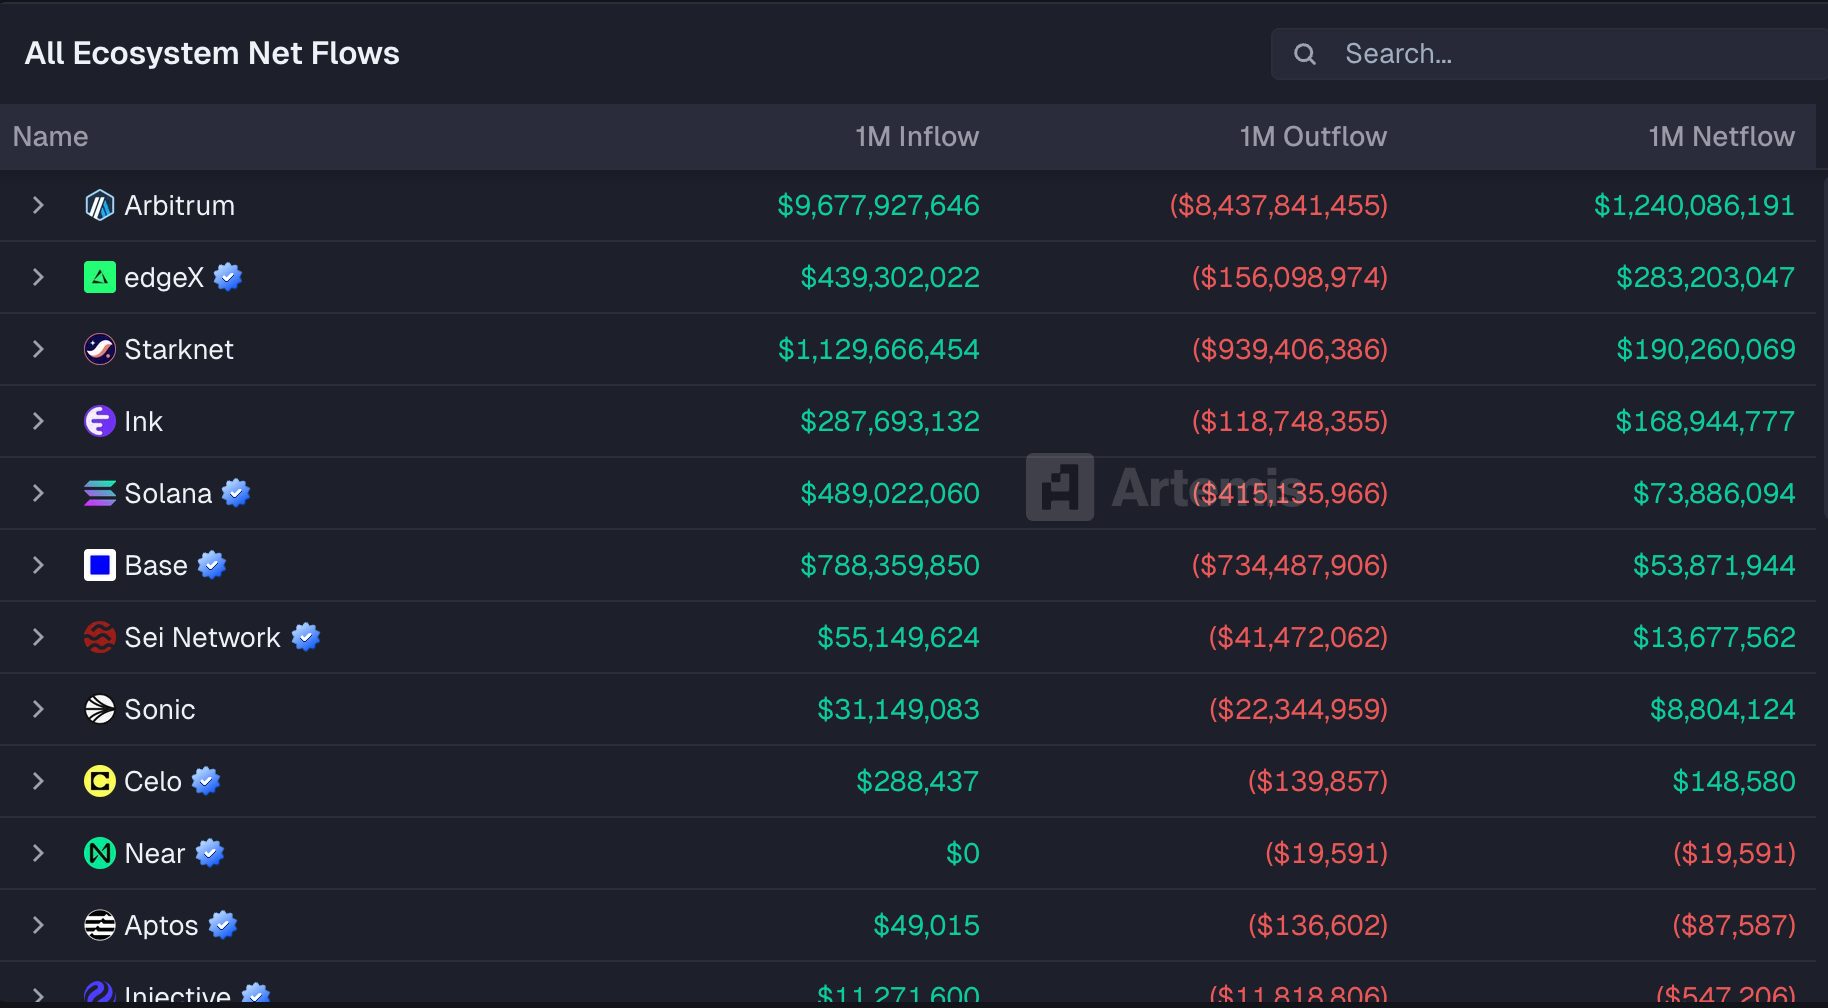The image size is (1828, 1008).
Task: Select the Starknet name label
Action: pyautogui.click(x=179, y=350)
